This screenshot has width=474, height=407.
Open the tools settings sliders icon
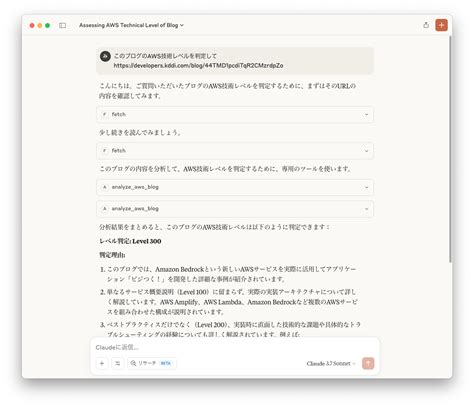pos(118,363)
